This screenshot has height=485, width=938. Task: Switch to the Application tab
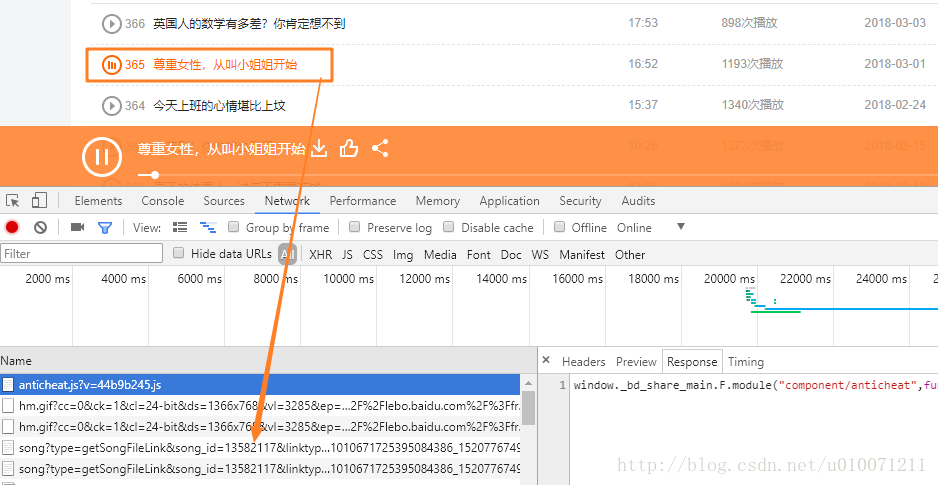(509, 202)
